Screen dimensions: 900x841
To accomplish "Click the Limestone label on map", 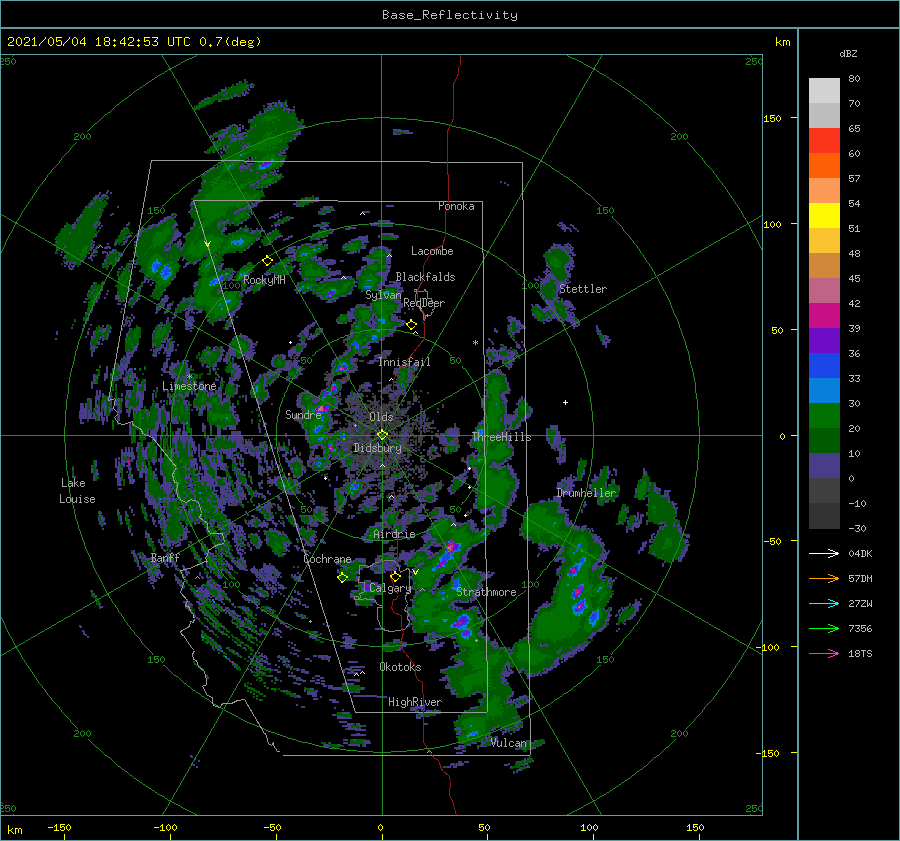I will point(189,386).
